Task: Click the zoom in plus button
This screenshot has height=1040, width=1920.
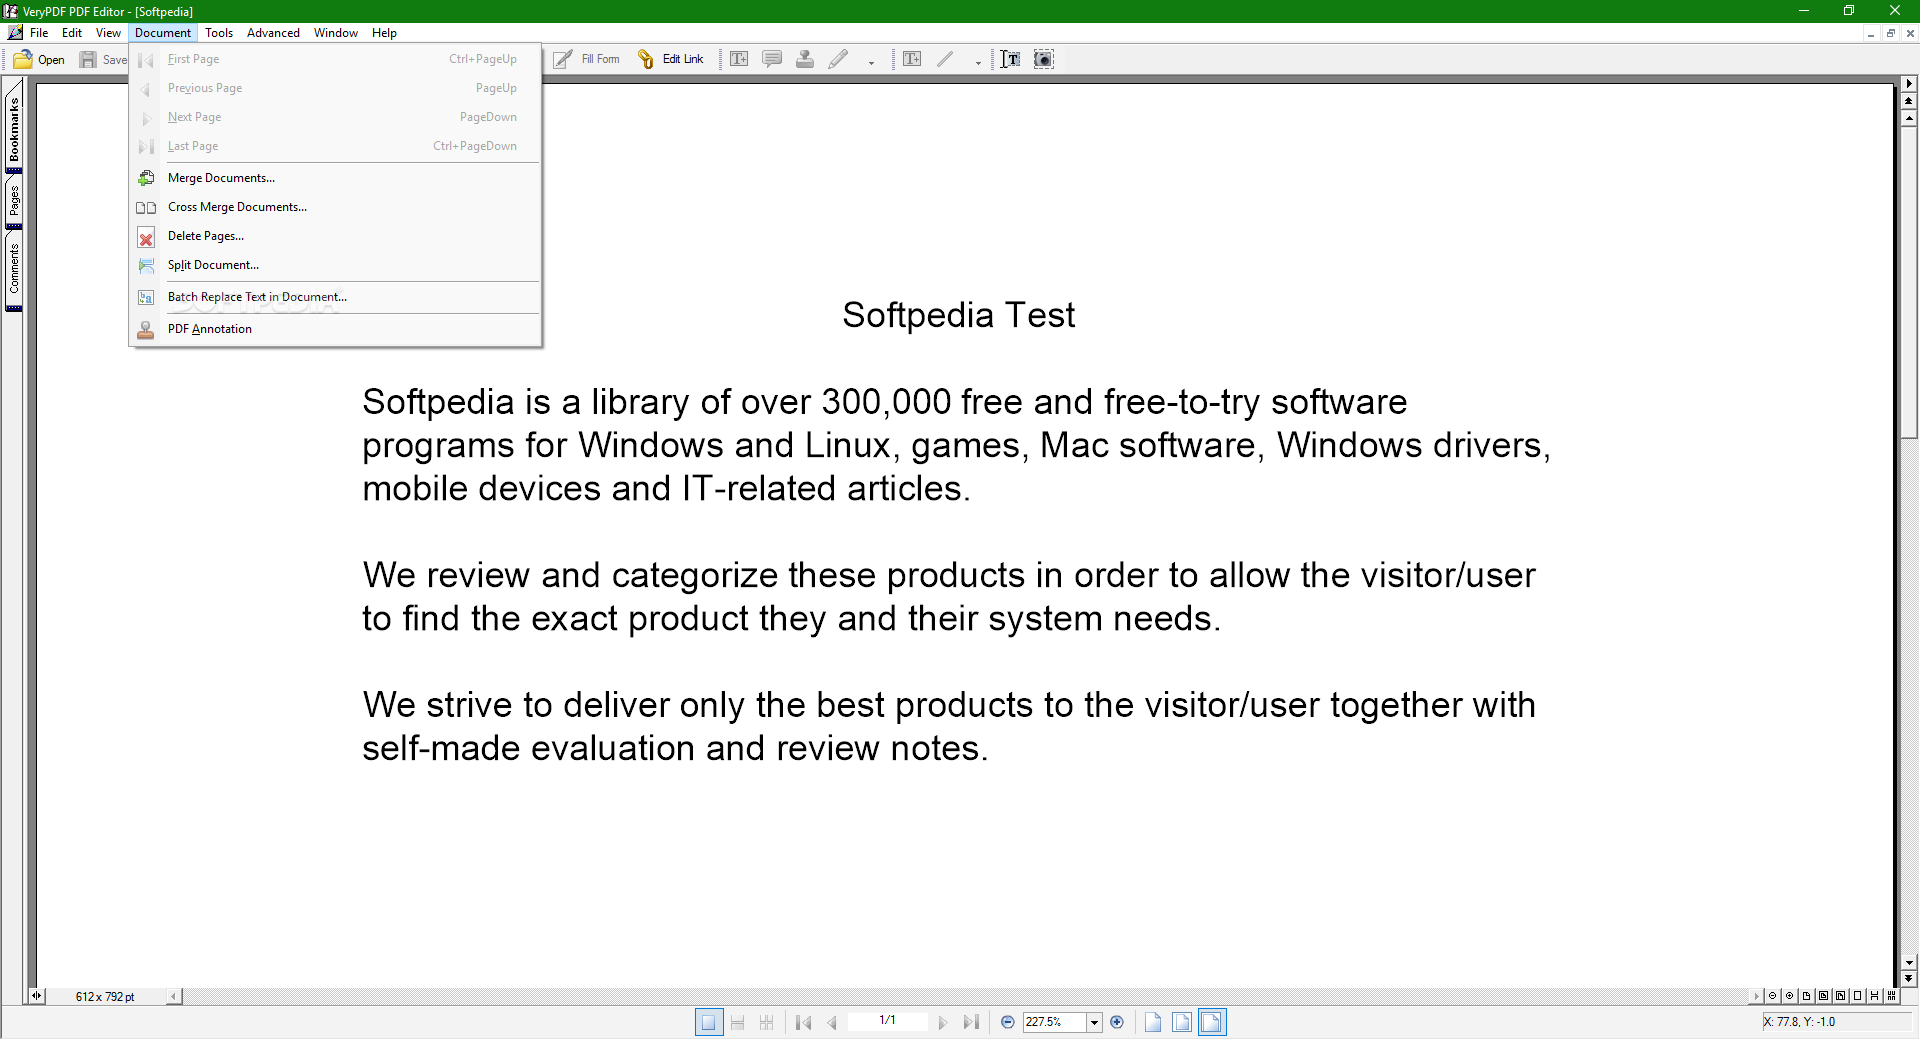Action: point(1117,1022)
